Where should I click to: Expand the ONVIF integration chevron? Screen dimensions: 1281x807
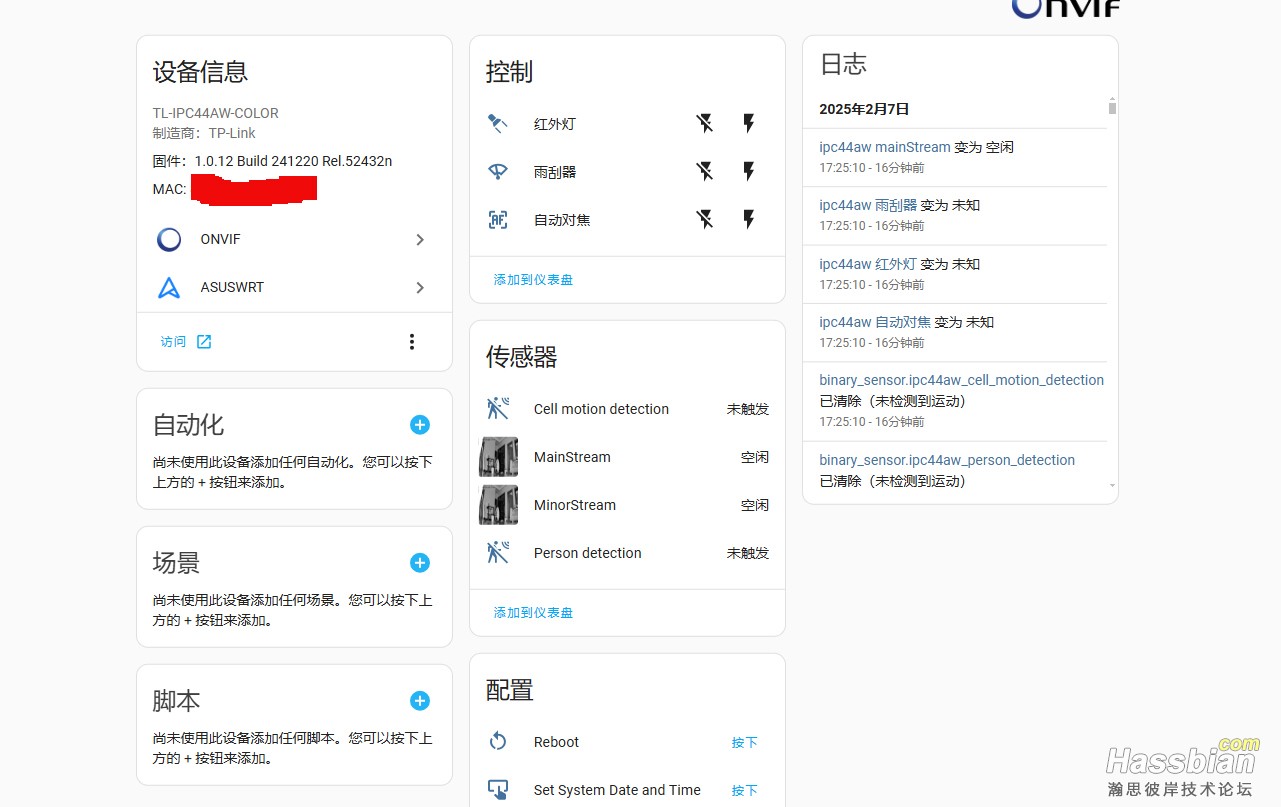click(420, 239)
